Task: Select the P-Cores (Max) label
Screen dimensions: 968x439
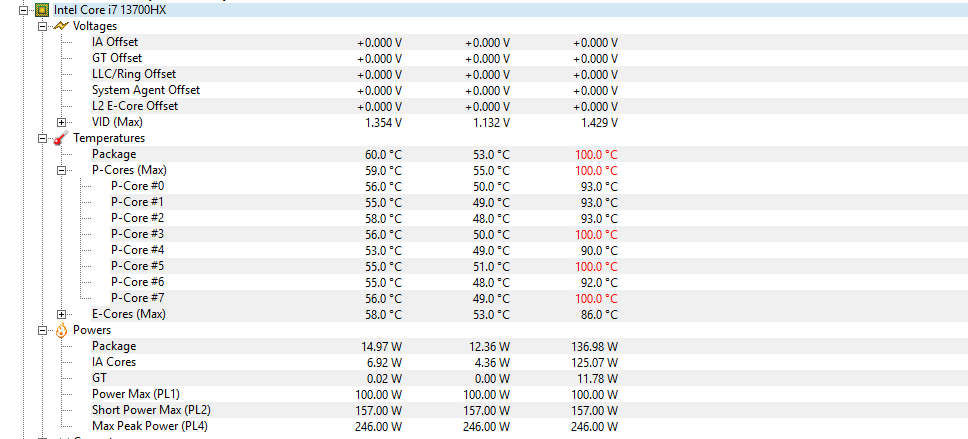Action: click(129, 170)
